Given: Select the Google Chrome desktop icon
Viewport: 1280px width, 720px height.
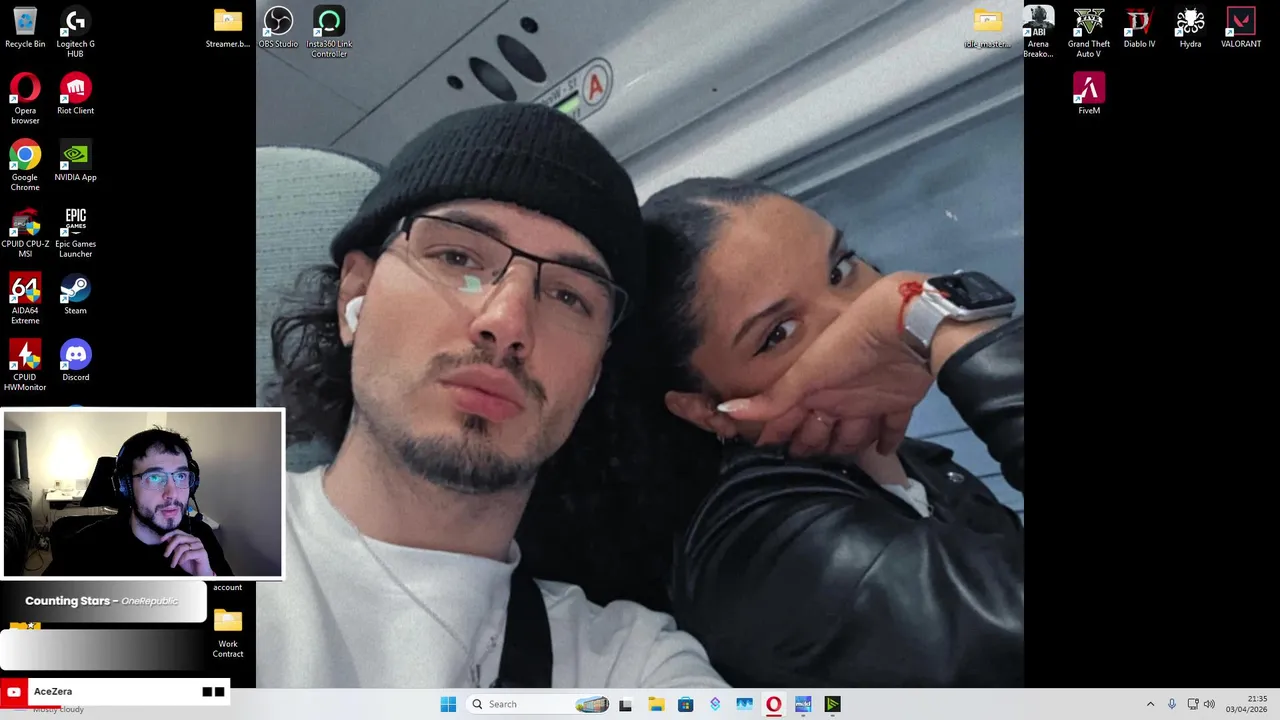Looking at the screenshot, I should (25, 165).
